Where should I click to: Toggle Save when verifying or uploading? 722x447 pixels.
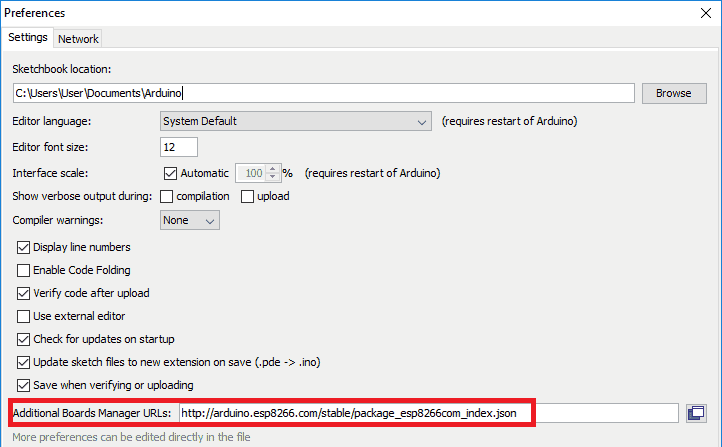click(23, 385)
